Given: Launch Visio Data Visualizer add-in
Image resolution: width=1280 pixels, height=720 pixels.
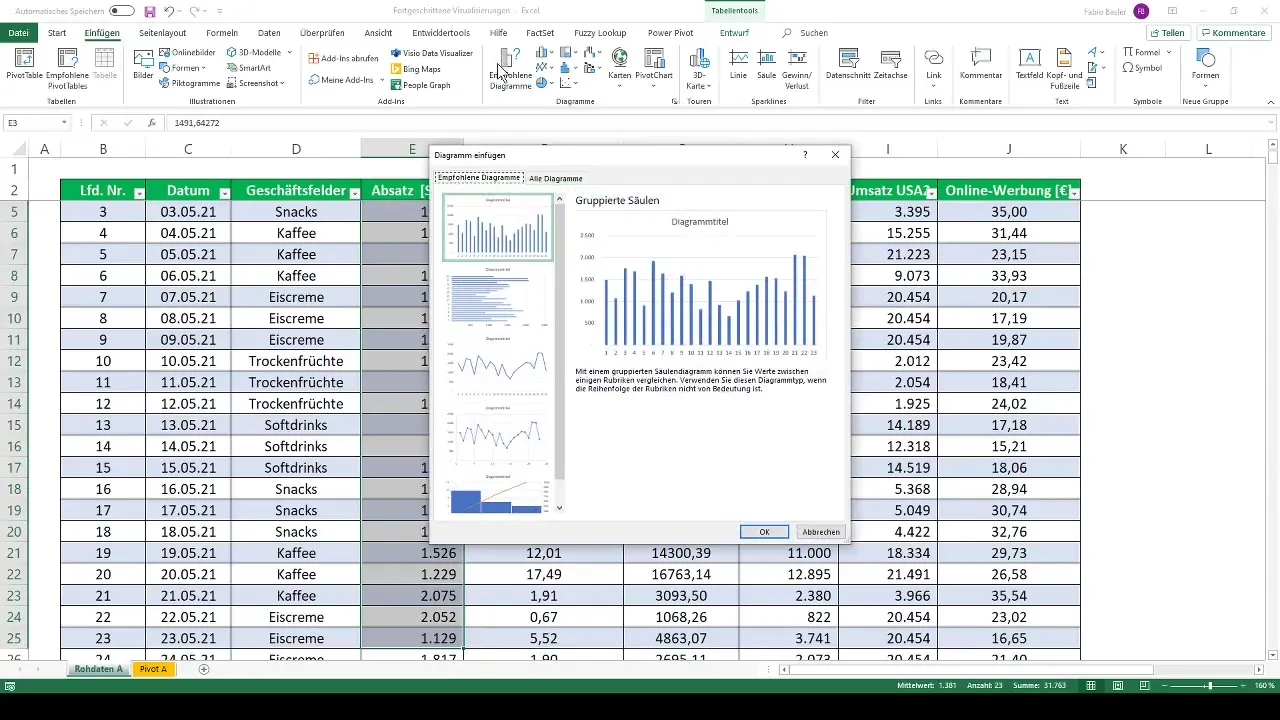Looking at the screenshot, I should pyautogui.click(x=431, y=53).
